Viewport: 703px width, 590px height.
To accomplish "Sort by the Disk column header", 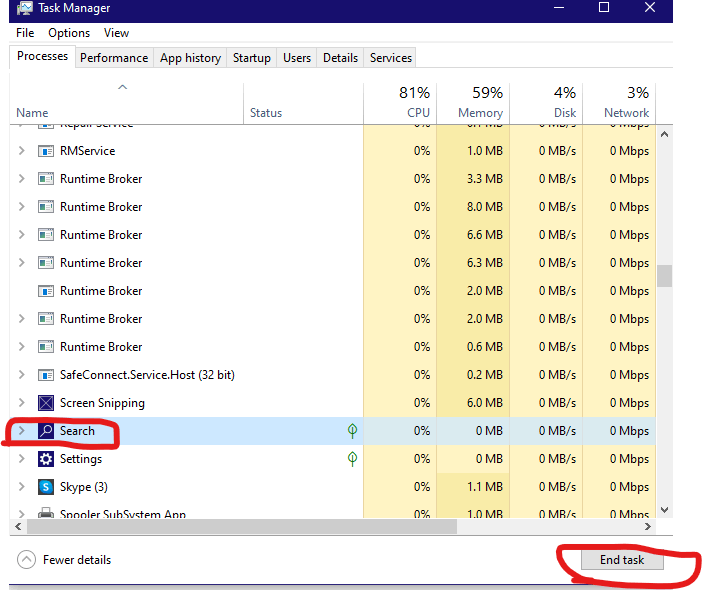I will point(546,103).
